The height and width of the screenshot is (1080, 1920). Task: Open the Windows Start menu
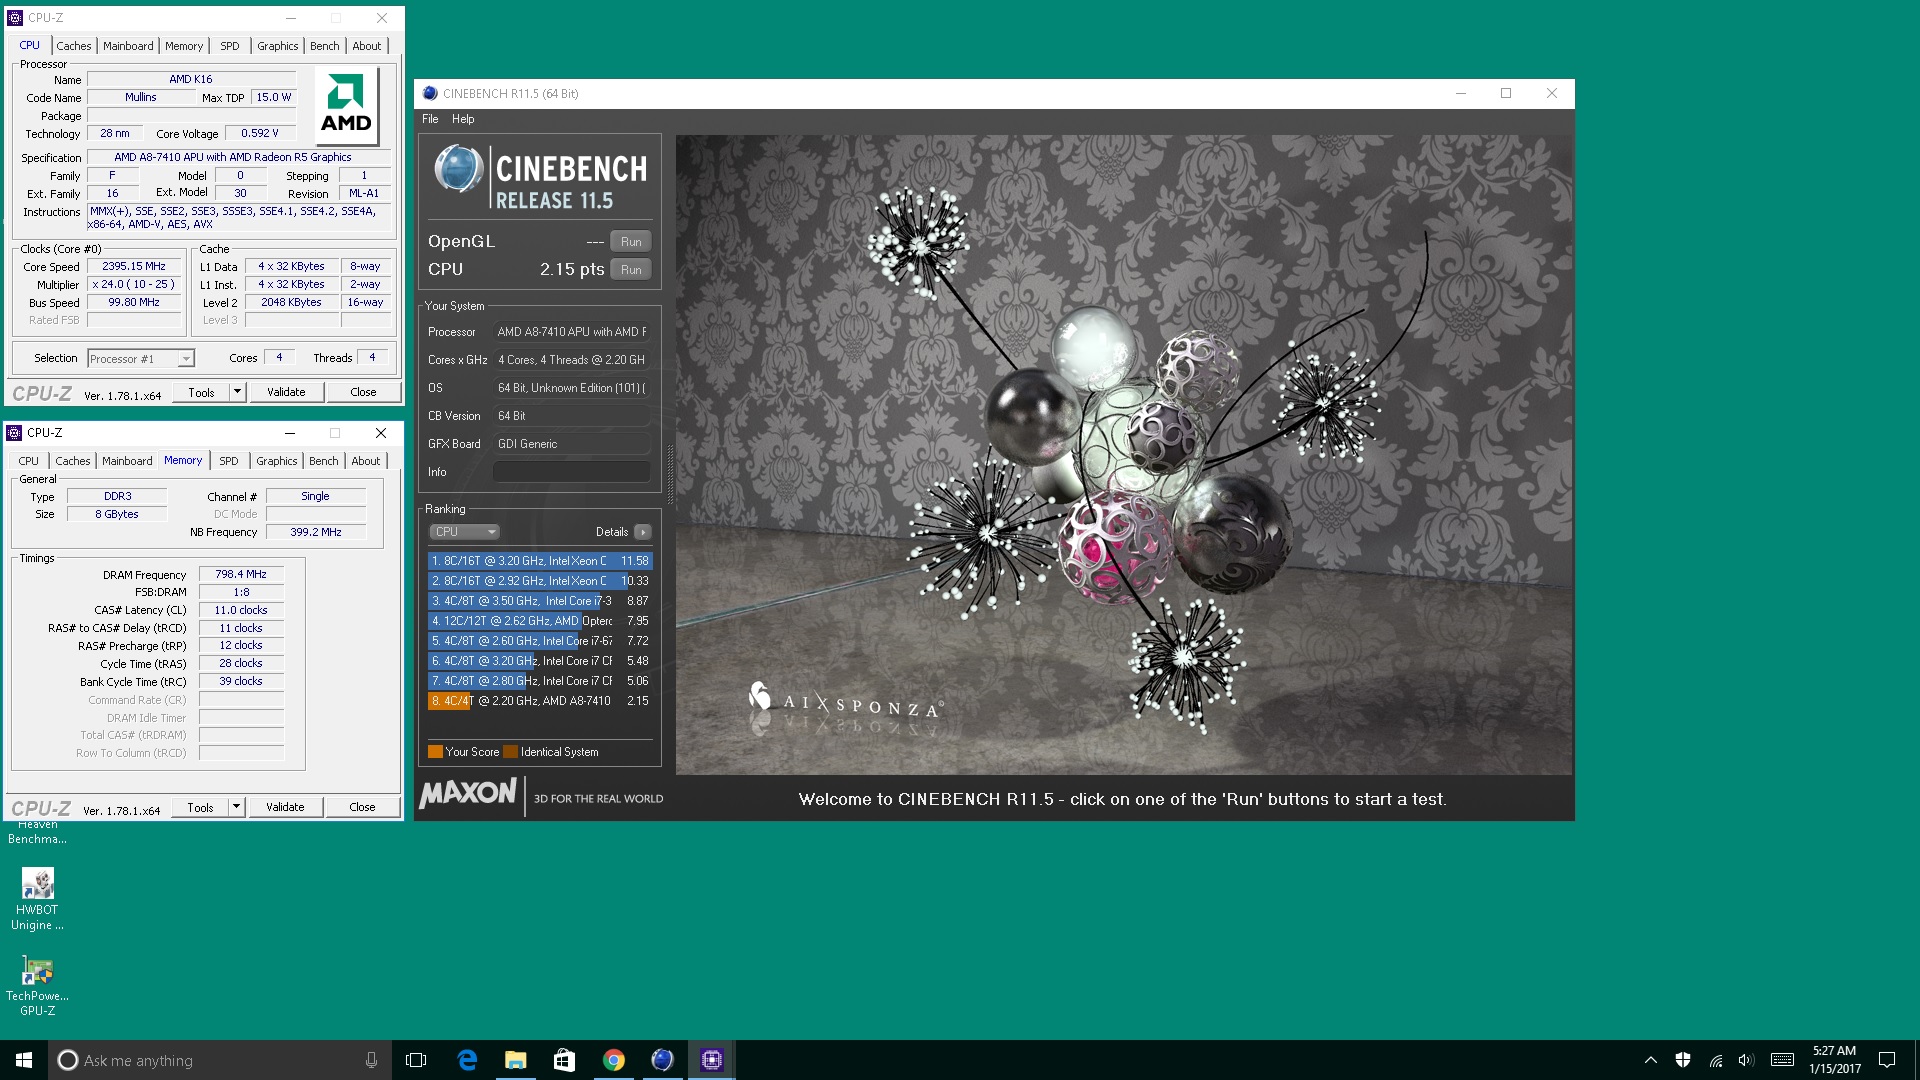tap(24, 1060)
